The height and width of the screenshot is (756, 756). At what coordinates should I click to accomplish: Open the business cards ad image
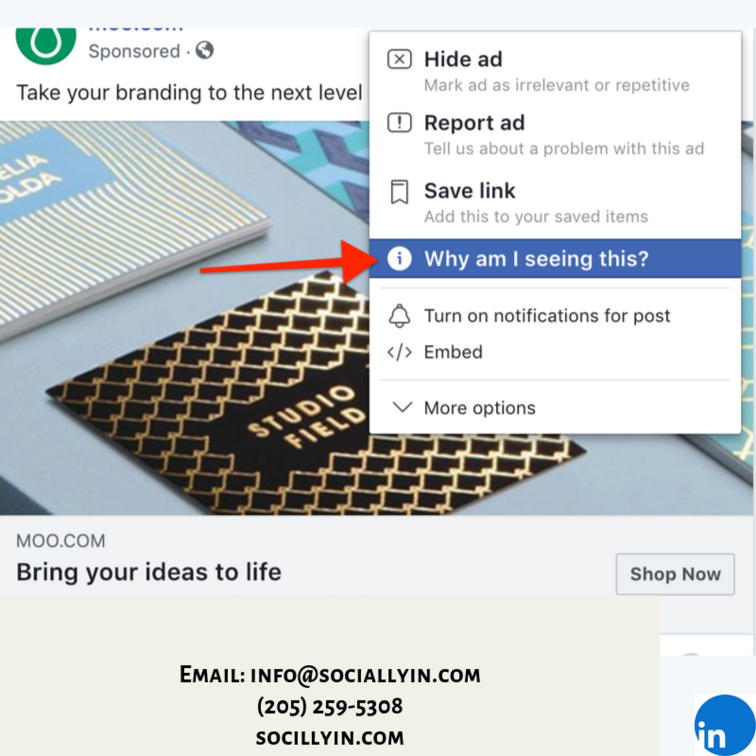tap(185, 318)
